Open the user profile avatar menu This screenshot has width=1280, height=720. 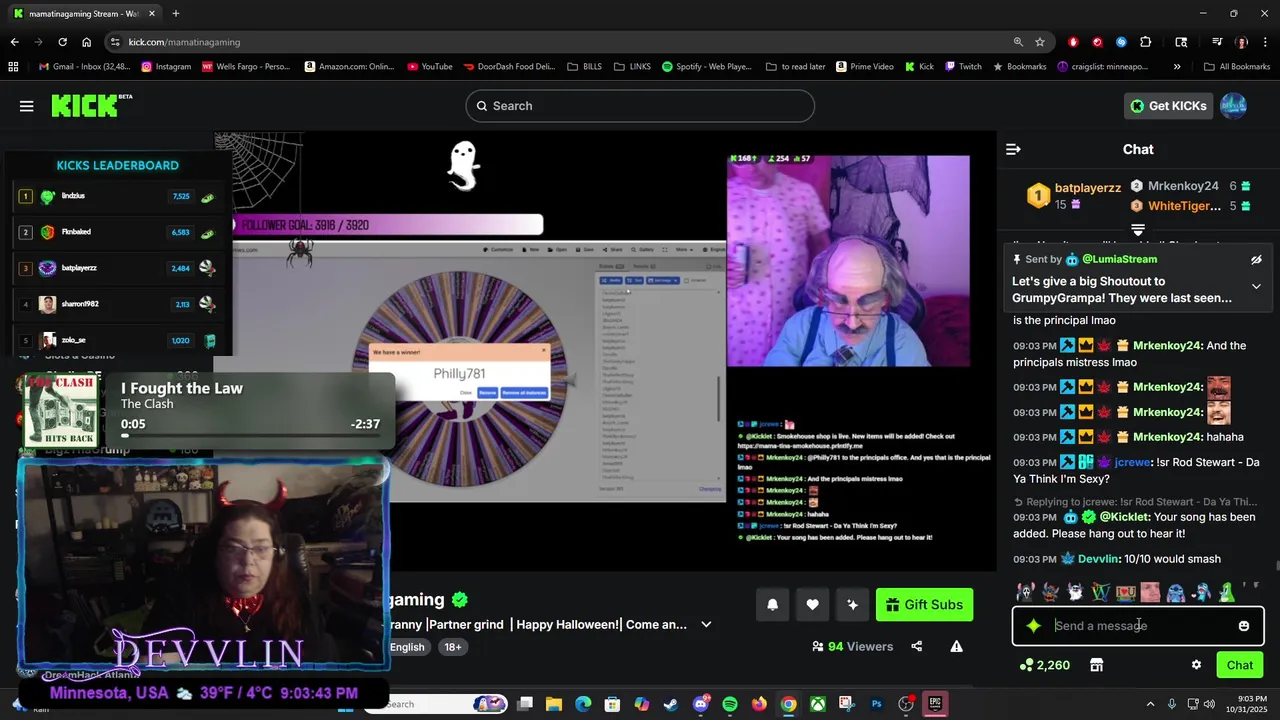pyautogui.click(x=1234, y=106)
